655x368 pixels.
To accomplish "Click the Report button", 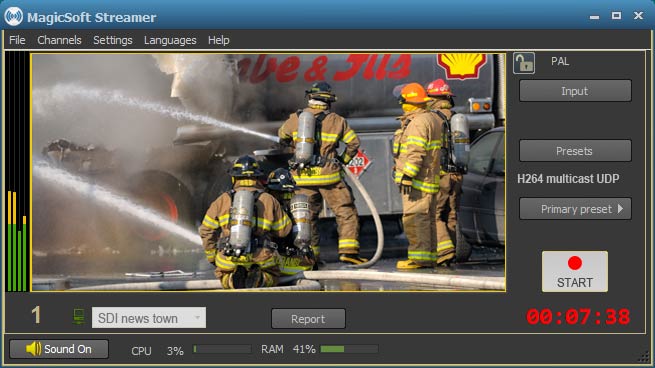I will pos(308,319).
